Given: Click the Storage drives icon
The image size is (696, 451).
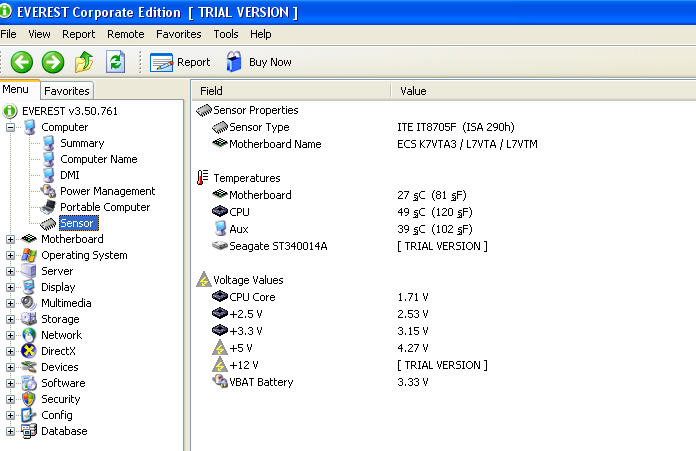Looking at the screenshot, I should [29, 319].
